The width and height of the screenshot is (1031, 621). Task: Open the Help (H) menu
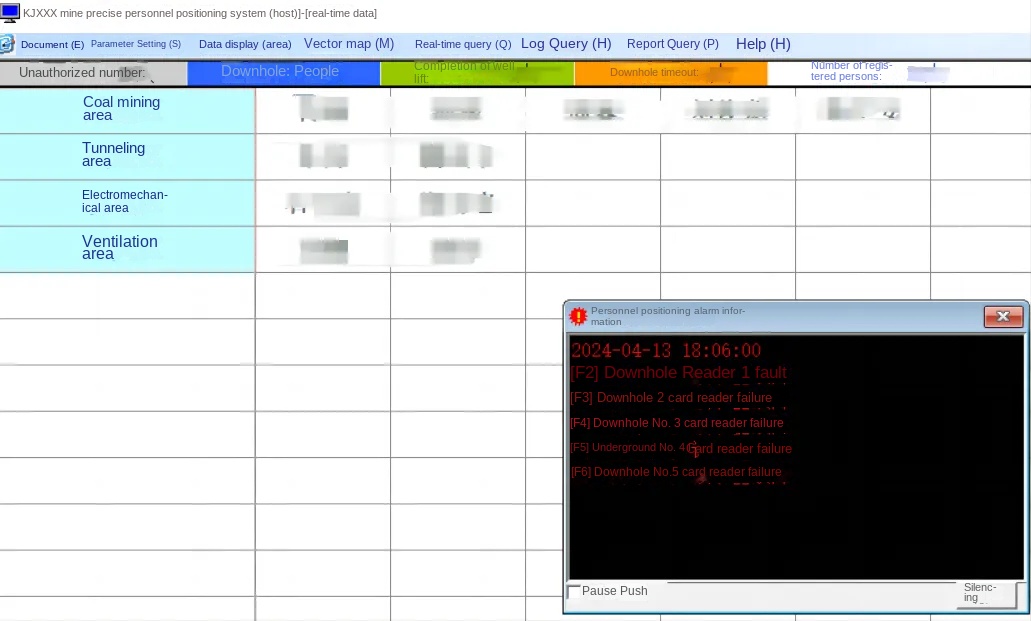[763, 44]
